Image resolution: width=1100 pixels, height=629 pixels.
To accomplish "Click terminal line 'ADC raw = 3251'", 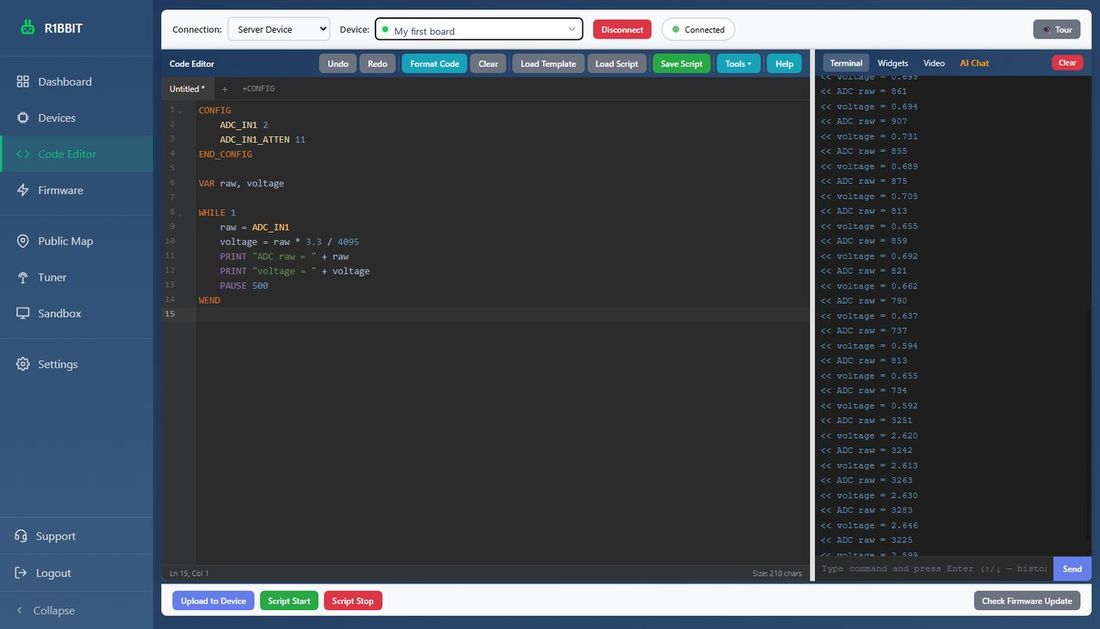I will tap(866, 421).
